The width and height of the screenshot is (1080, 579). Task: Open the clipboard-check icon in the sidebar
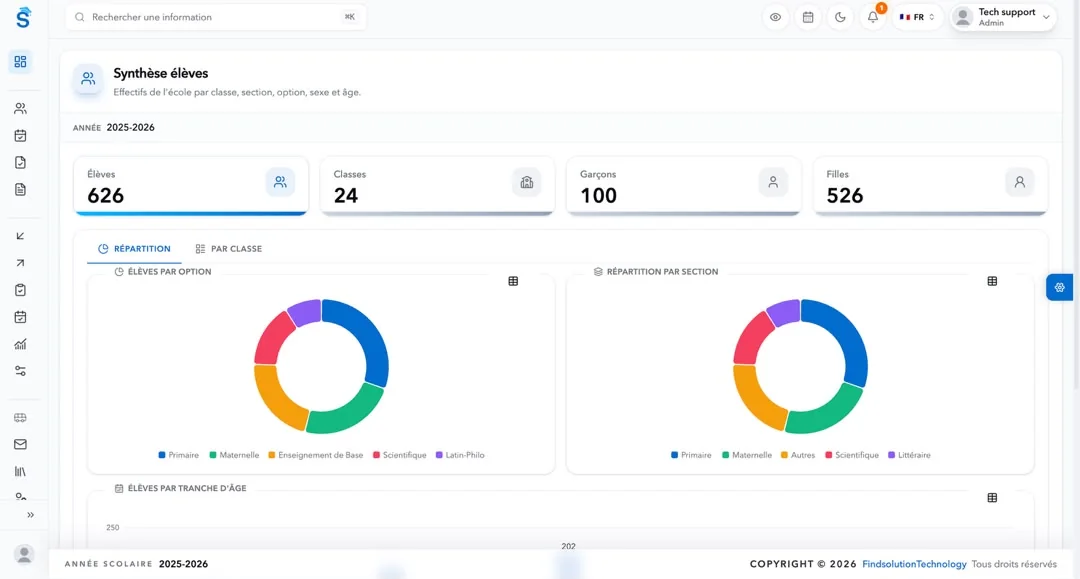[x=20, y=290]
